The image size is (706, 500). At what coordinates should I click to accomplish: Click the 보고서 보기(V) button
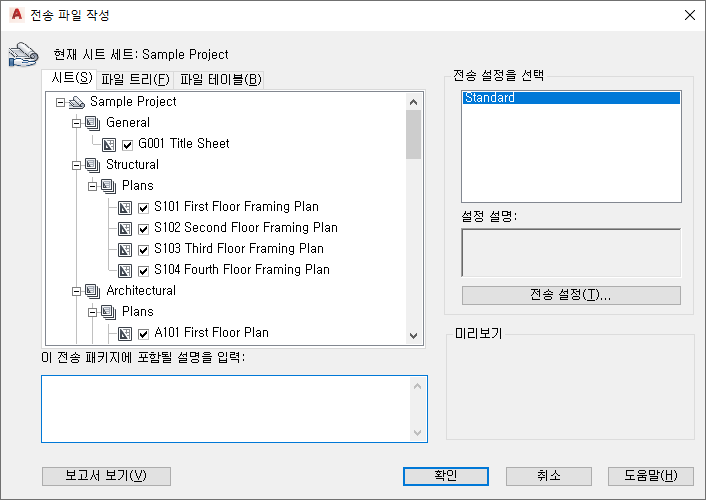point(106,476)
